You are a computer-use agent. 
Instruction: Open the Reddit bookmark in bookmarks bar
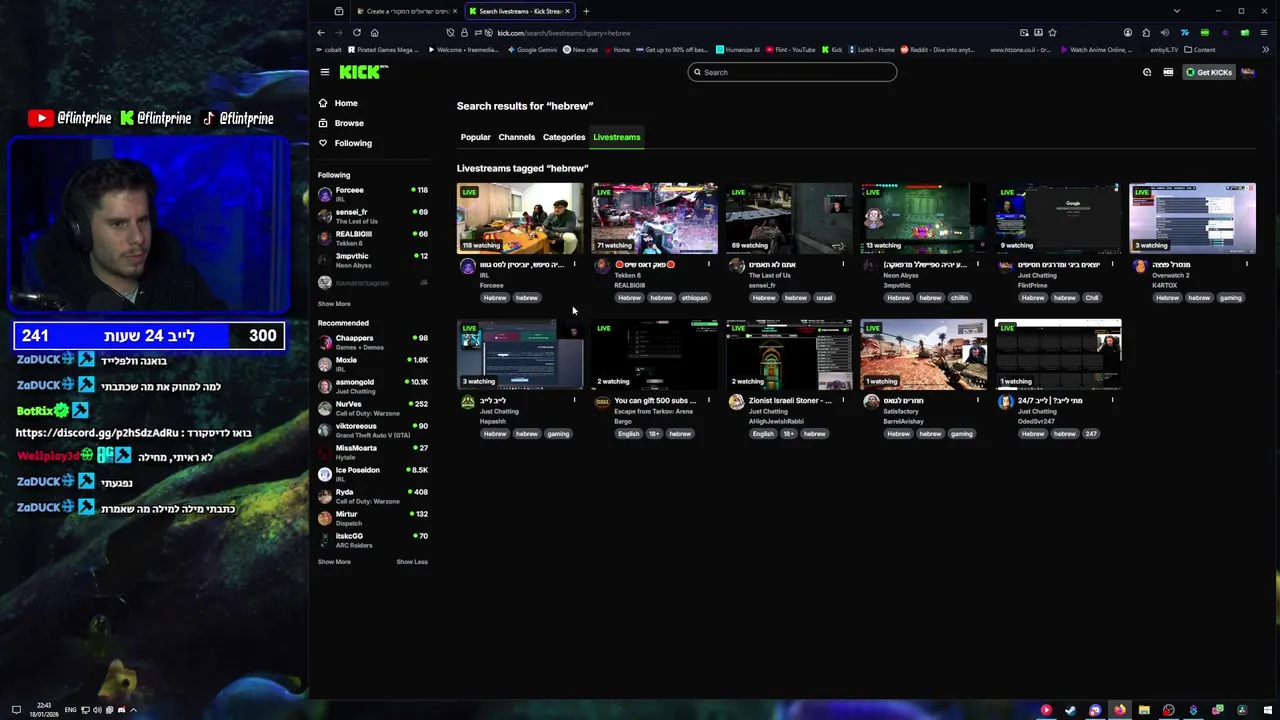tap(937, 50)
